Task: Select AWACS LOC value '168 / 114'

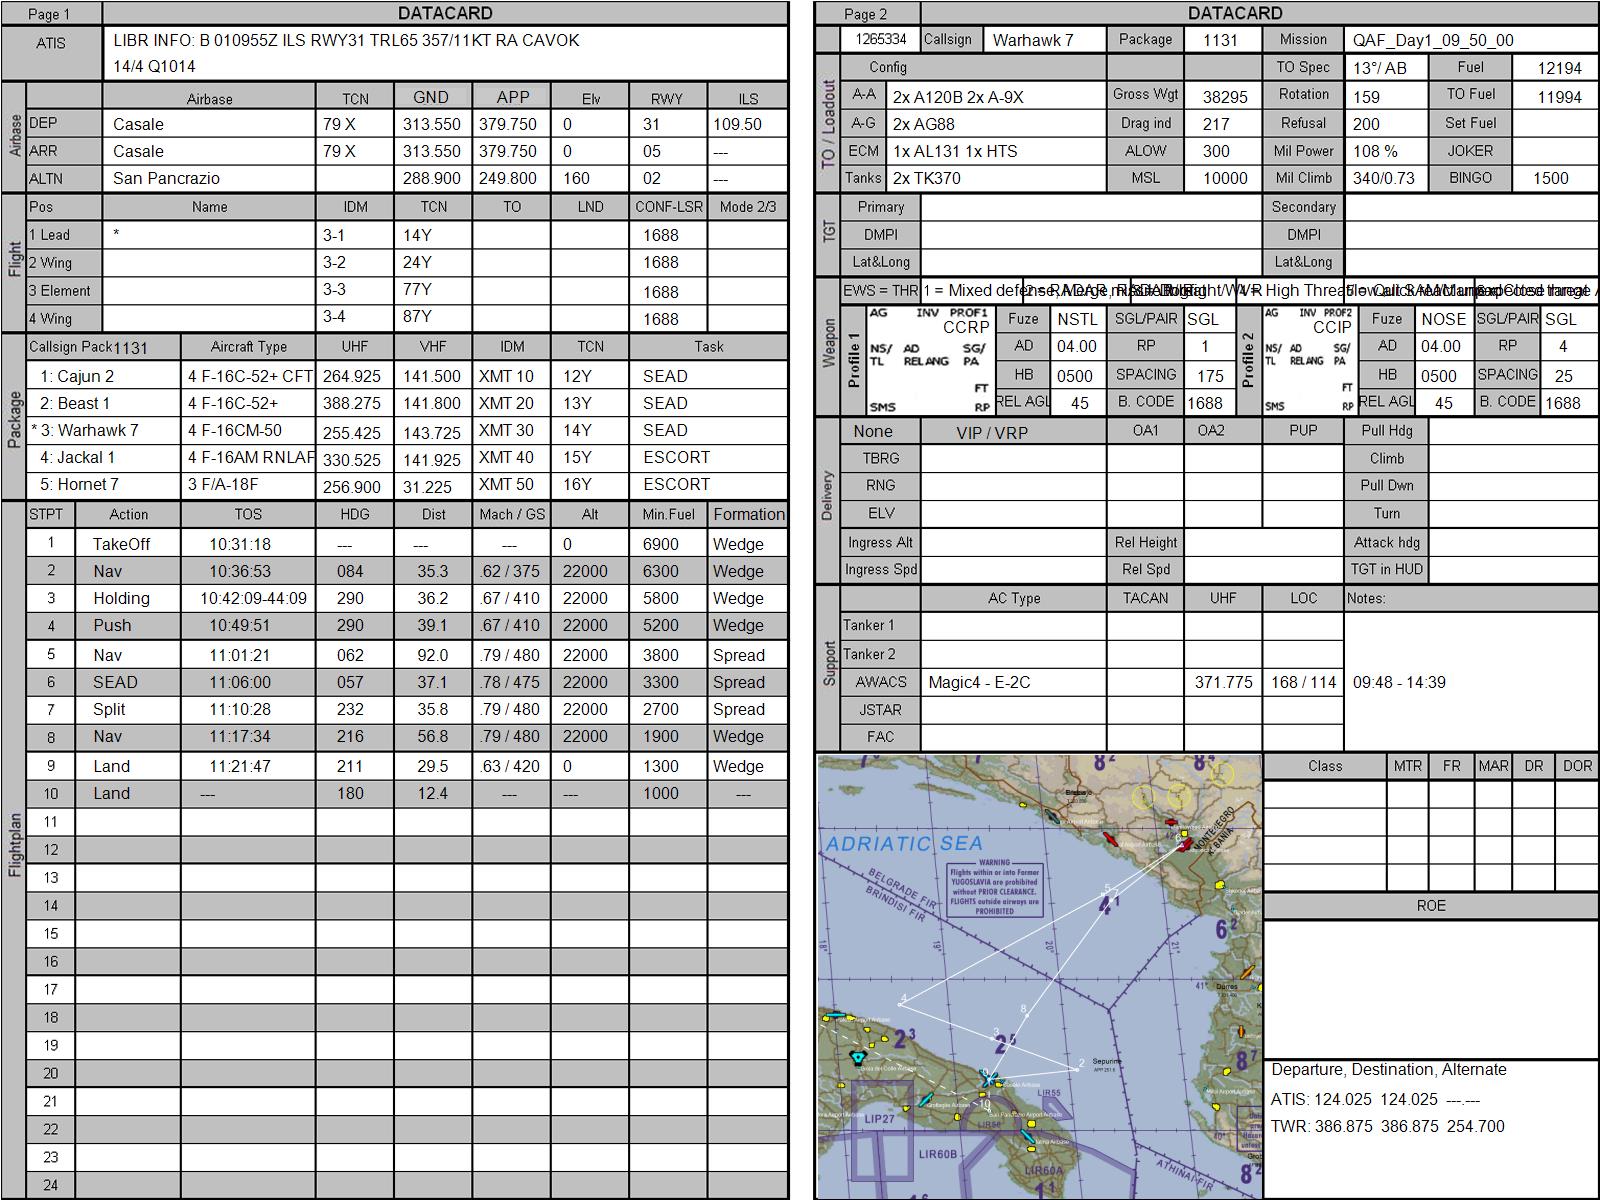Action: coord(1303,682)
